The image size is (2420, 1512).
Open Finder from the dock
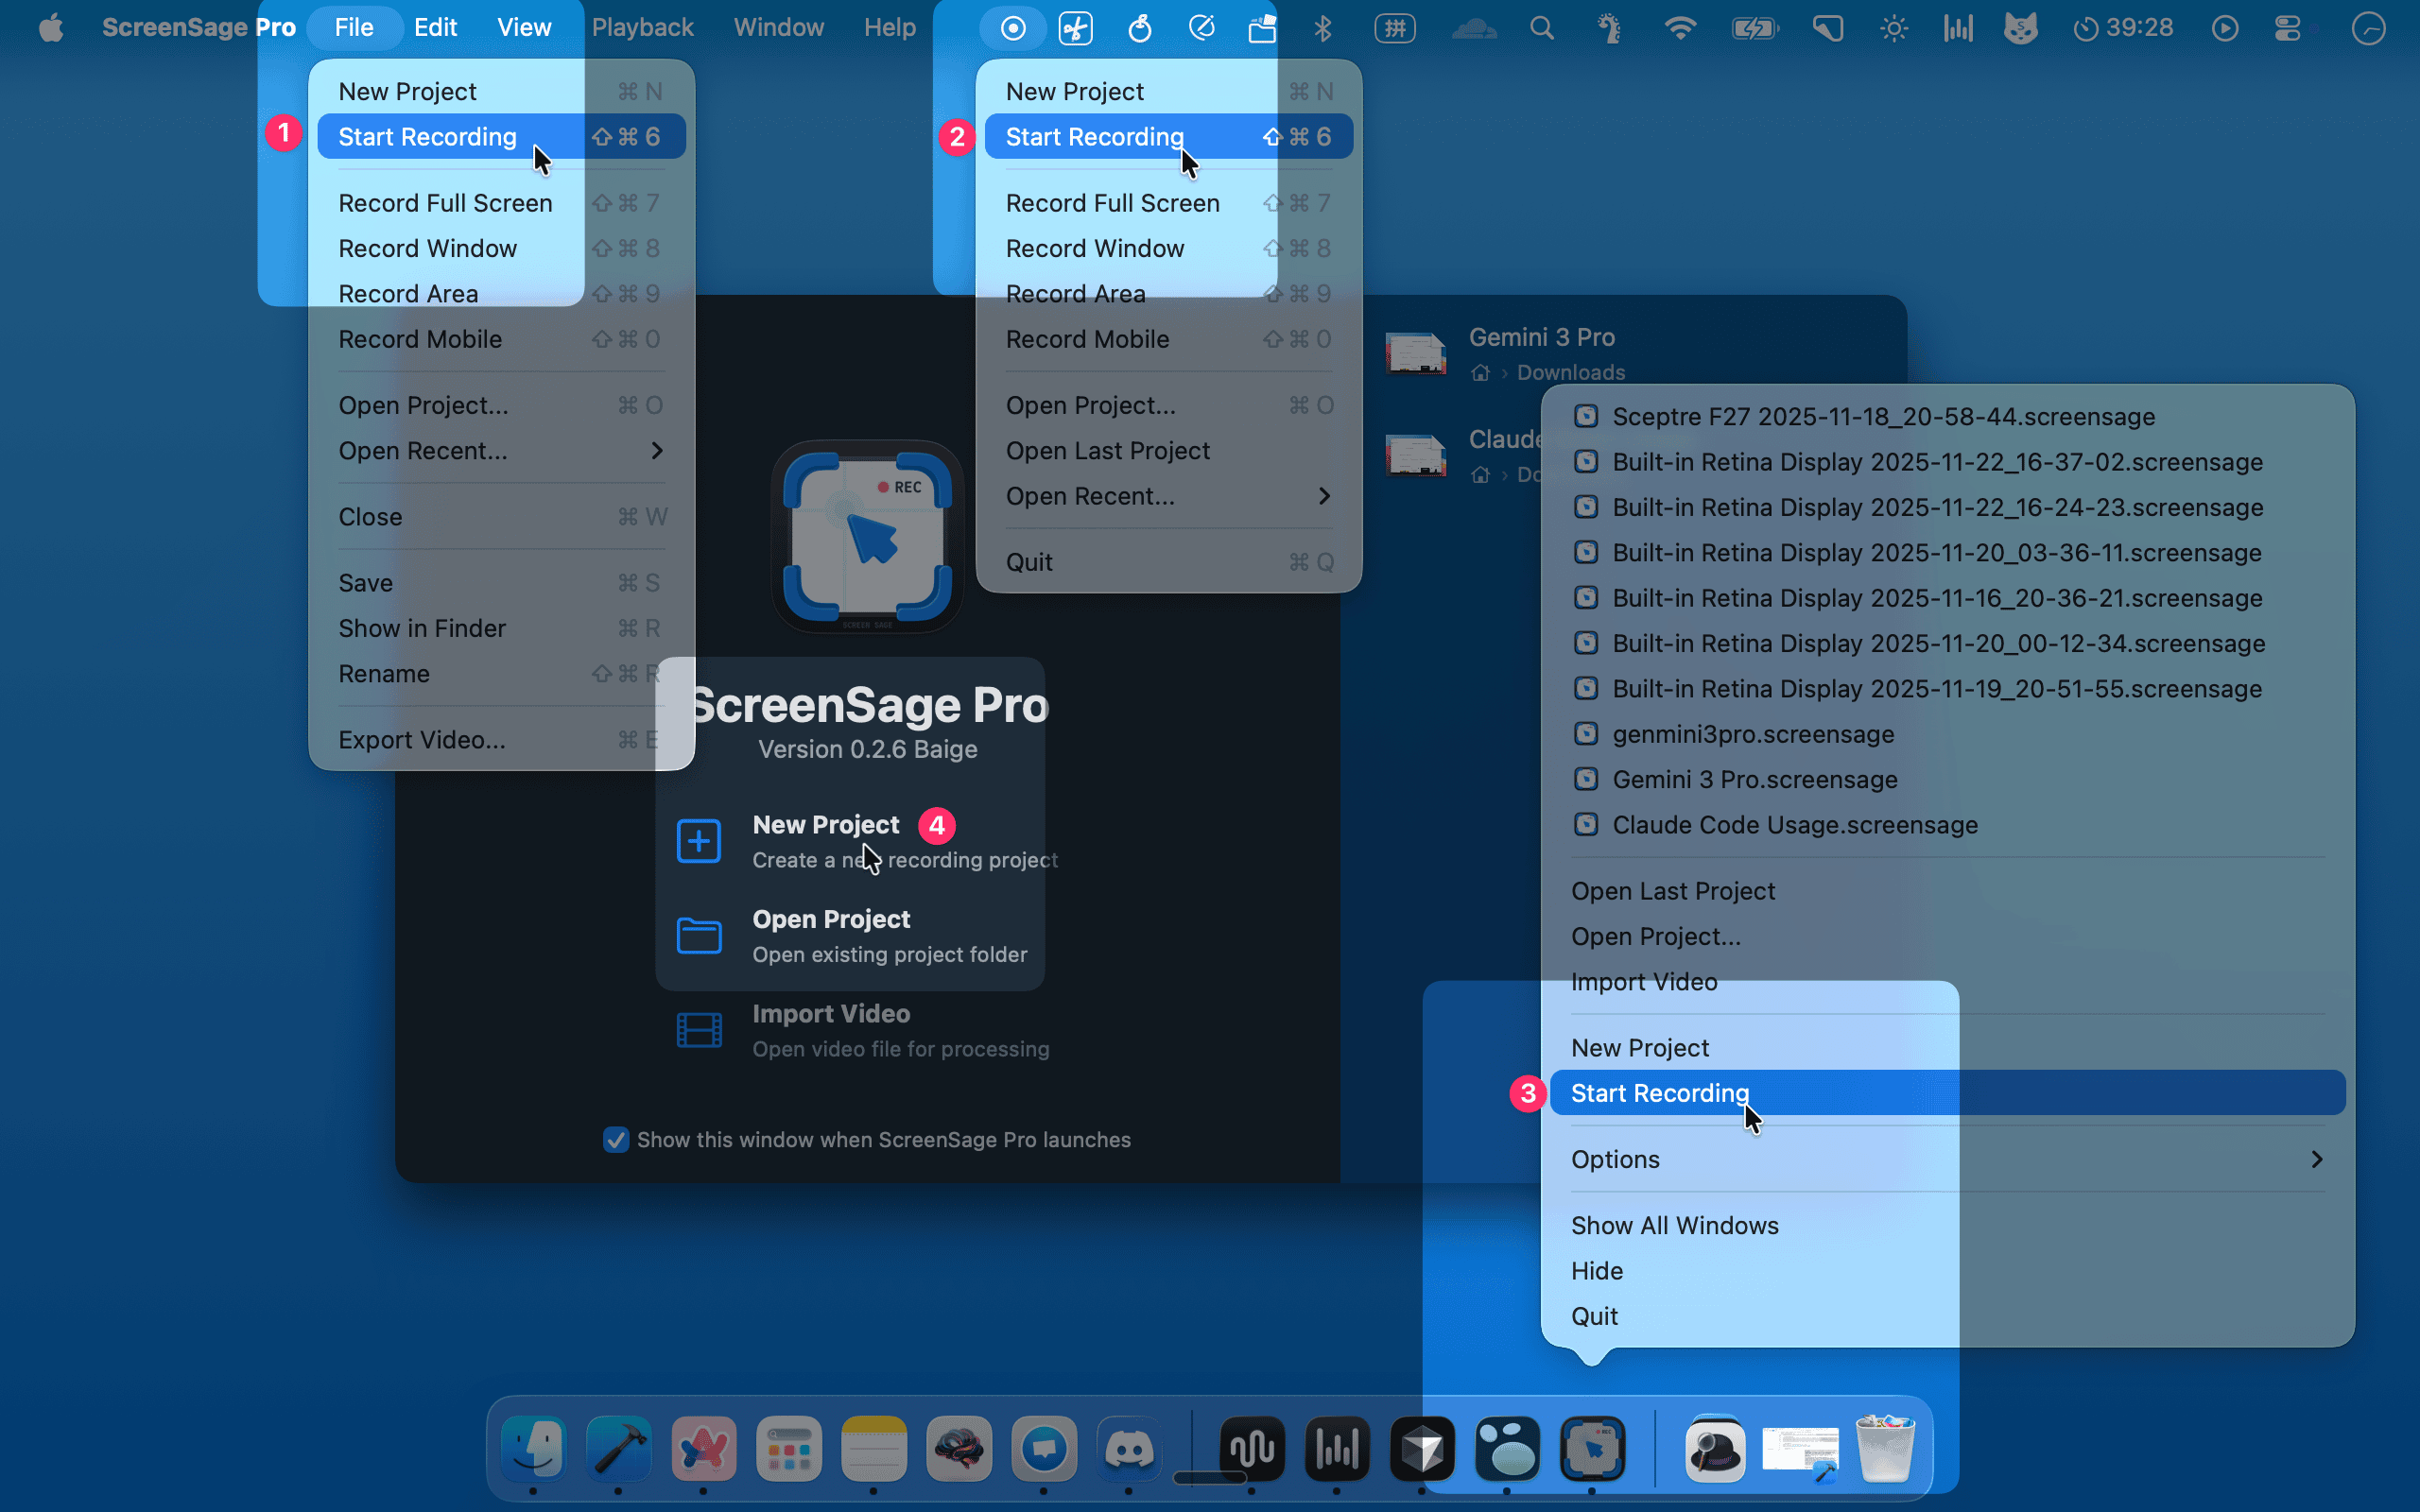pos(533,1448)
